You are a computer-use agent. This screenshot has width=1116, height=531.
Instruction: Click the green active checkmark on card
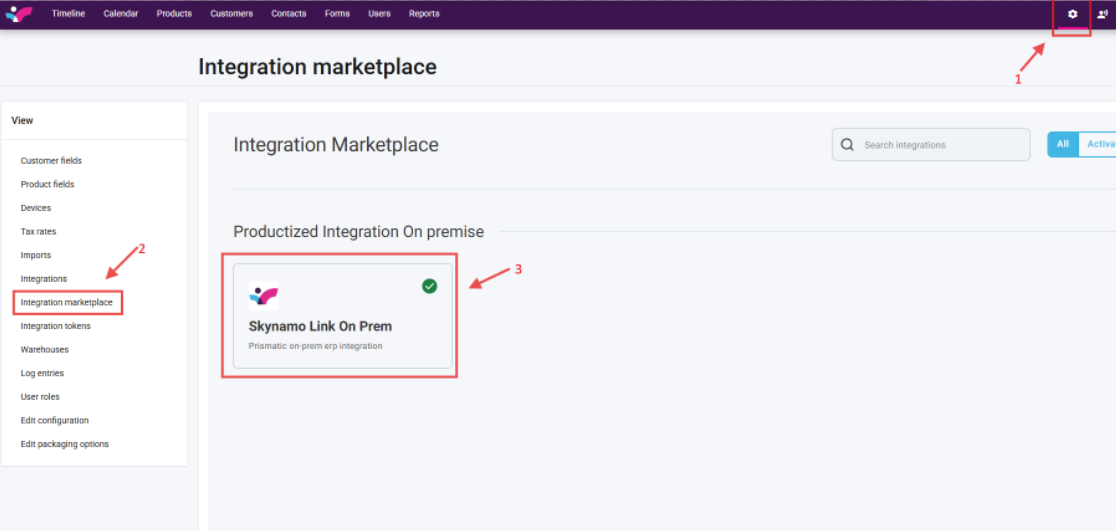[x=429, y=286]
